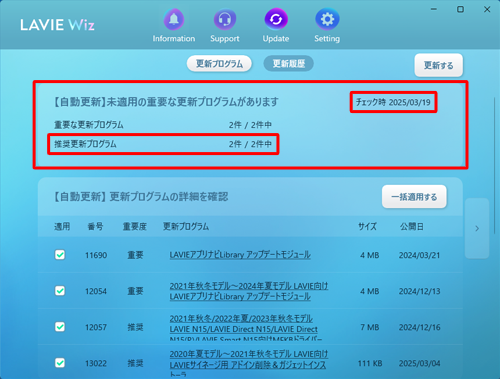Viewport: 500px width, 379px height.
Task: Click the 更新する button
Action: point(438,65)
